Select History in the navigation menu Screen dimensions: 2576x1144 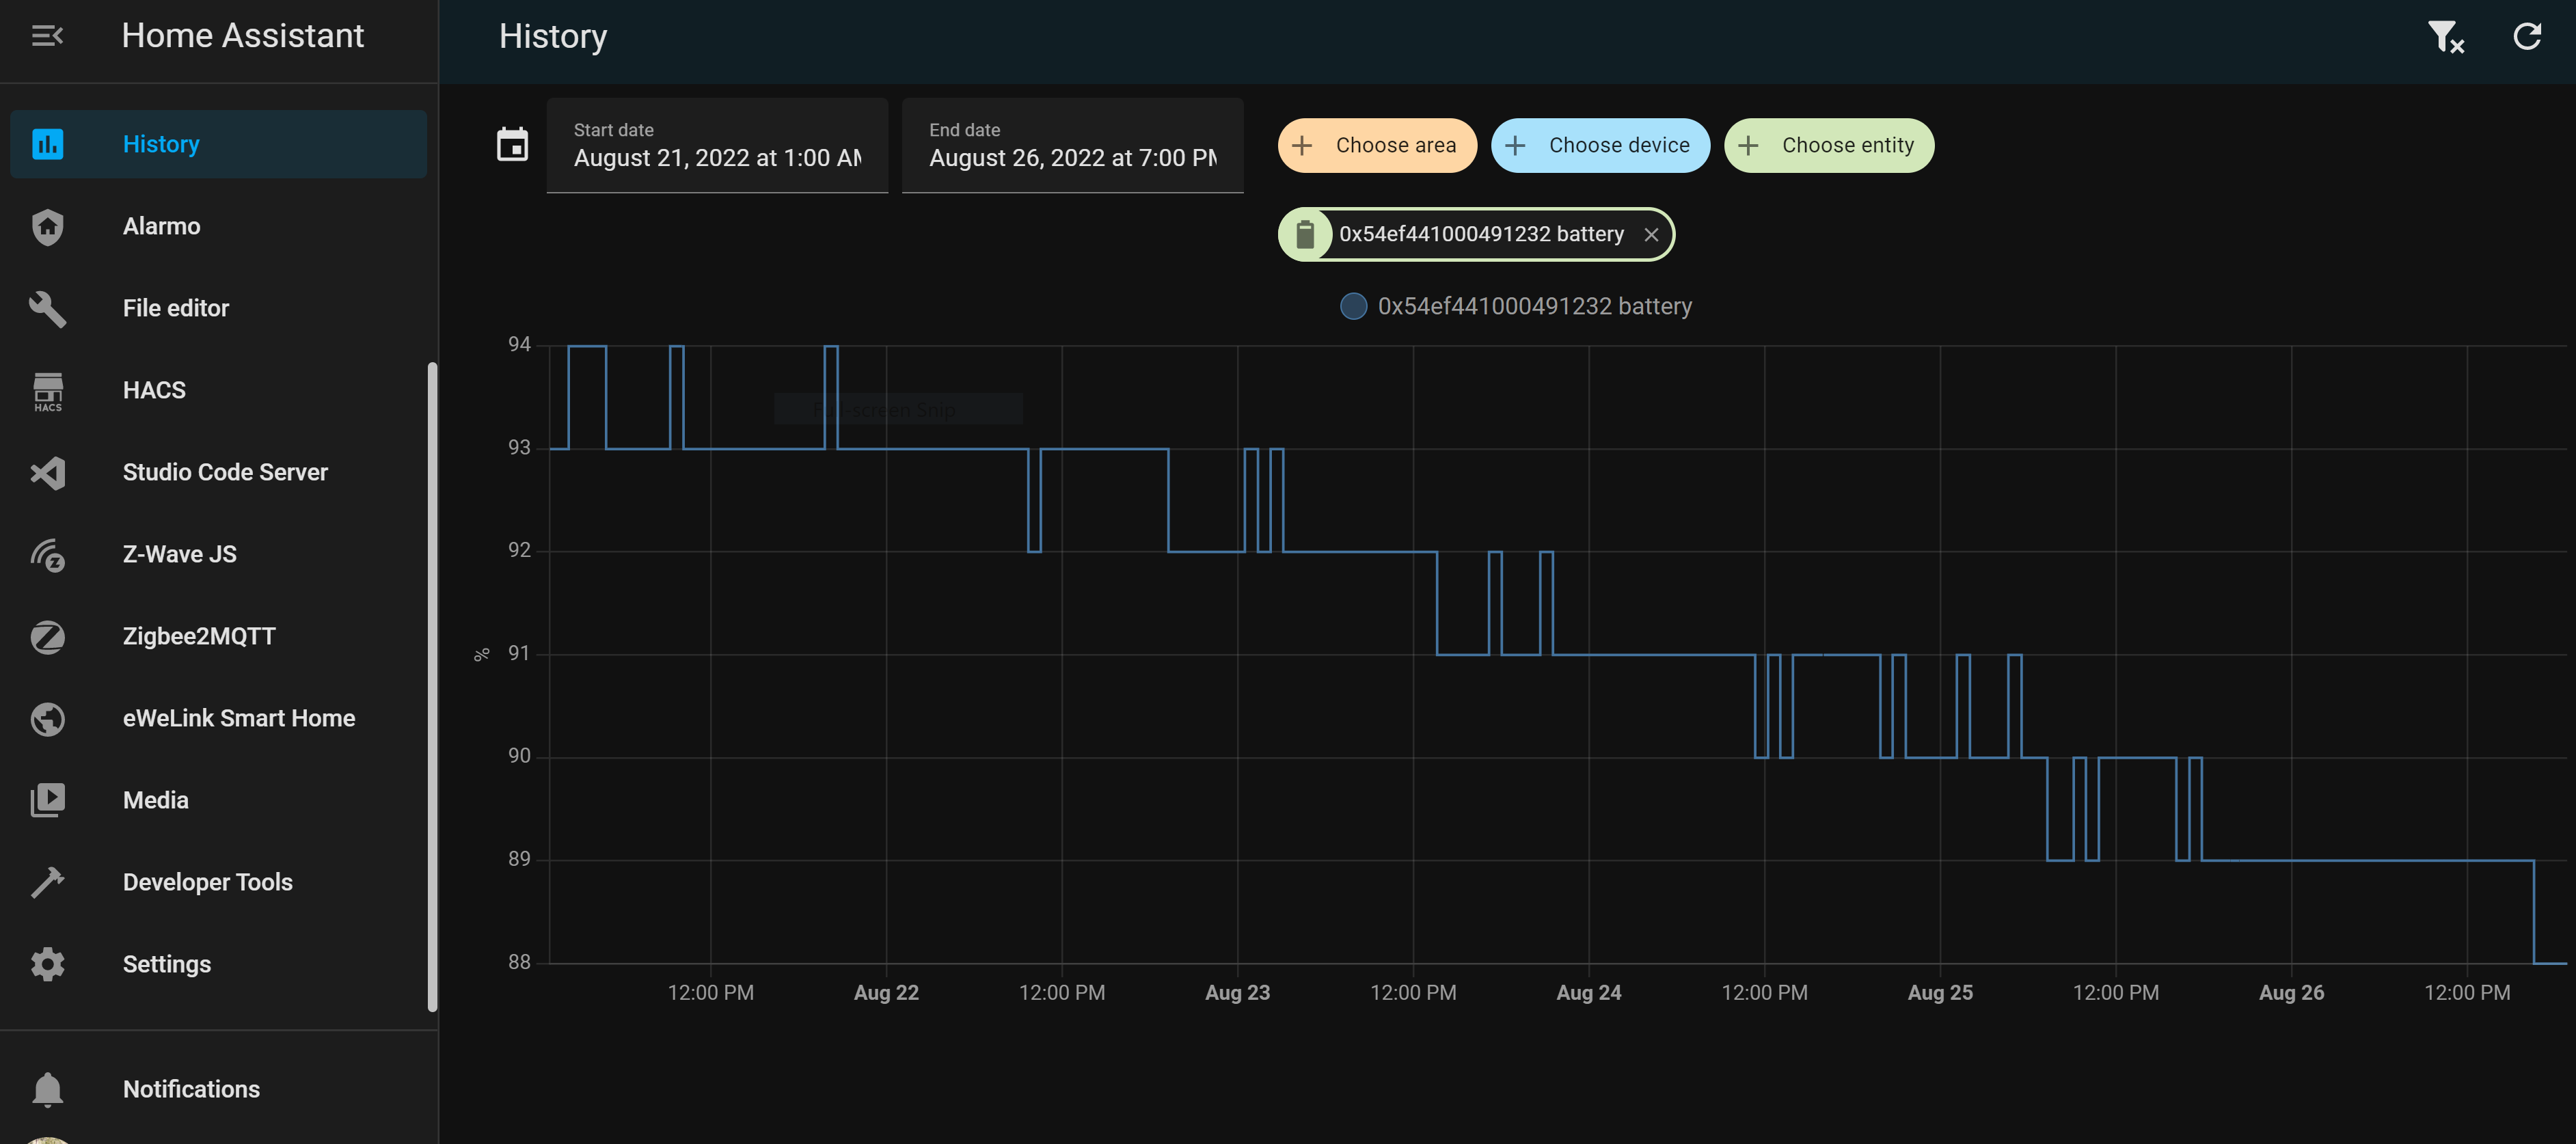pyautogui.click(x=161, y=143)
